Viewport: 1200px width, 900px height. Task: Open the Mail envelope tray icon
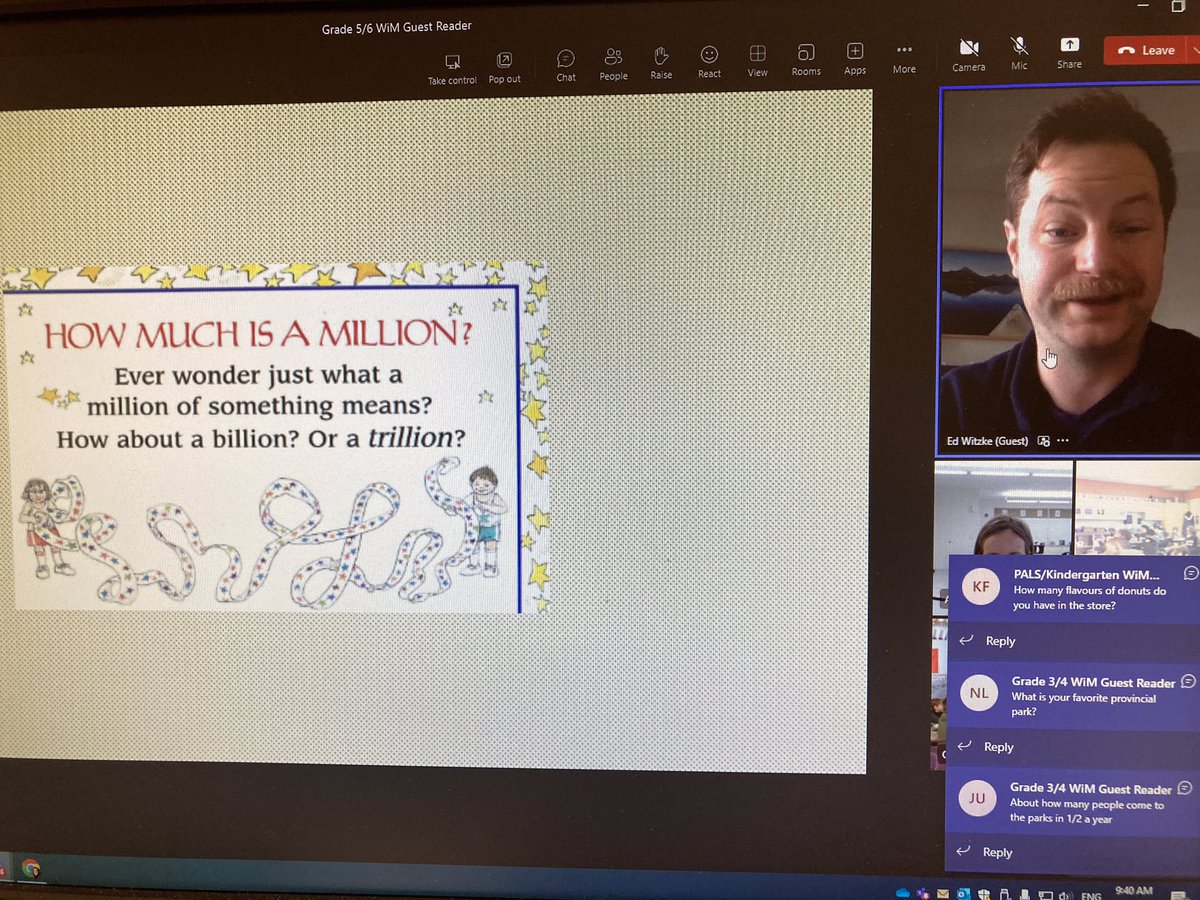point(943,894)
